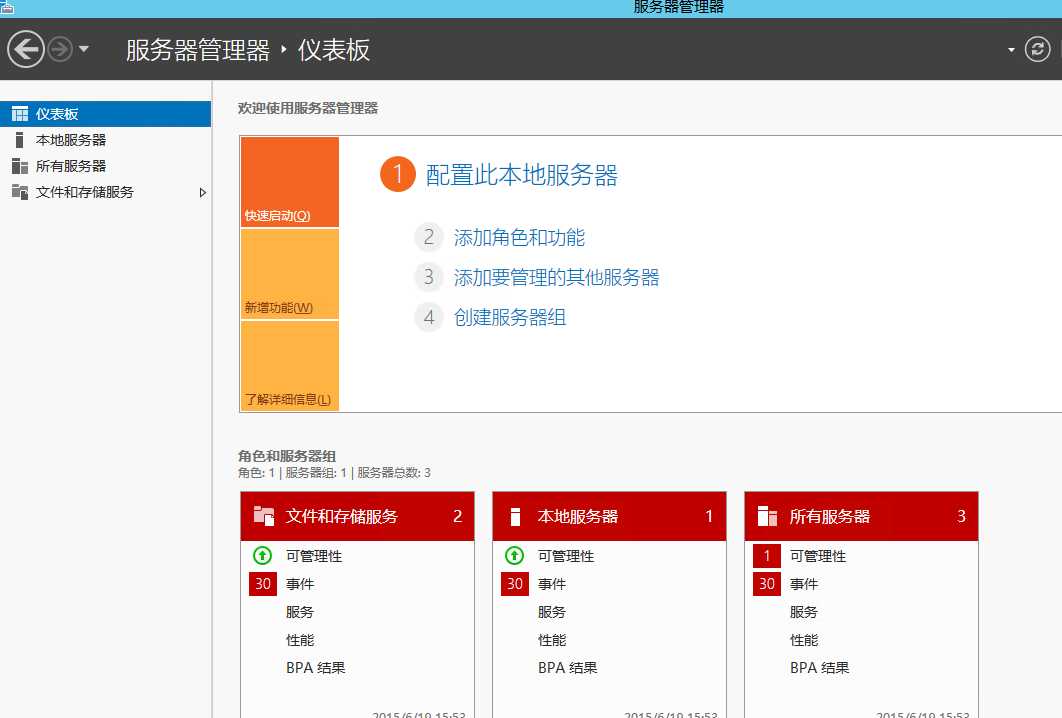Click the forward navigation arrow
The image size is (1062, 718).
click(60, 49)
